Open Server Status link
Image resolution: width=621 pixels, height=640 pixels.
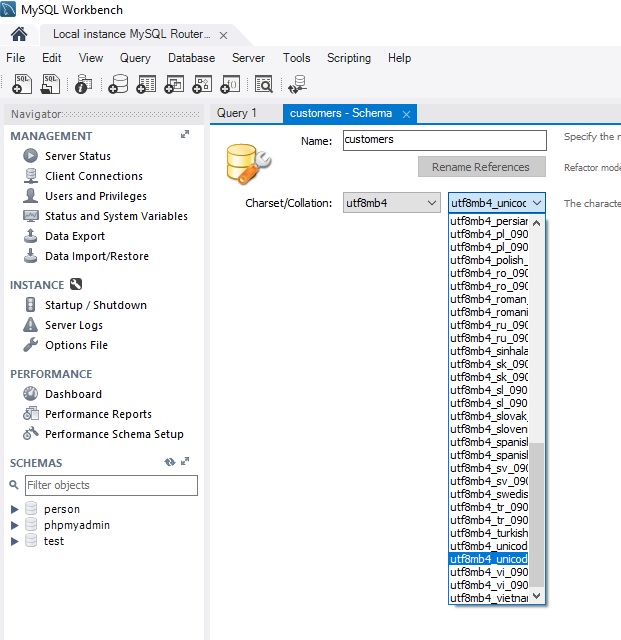[78, 156]
